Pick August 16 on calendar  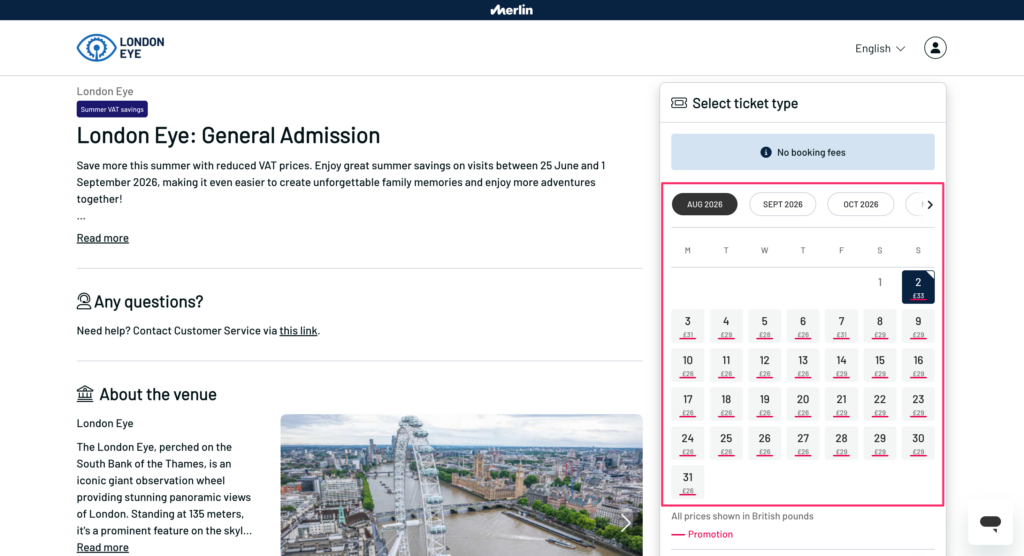pos(918,365)
